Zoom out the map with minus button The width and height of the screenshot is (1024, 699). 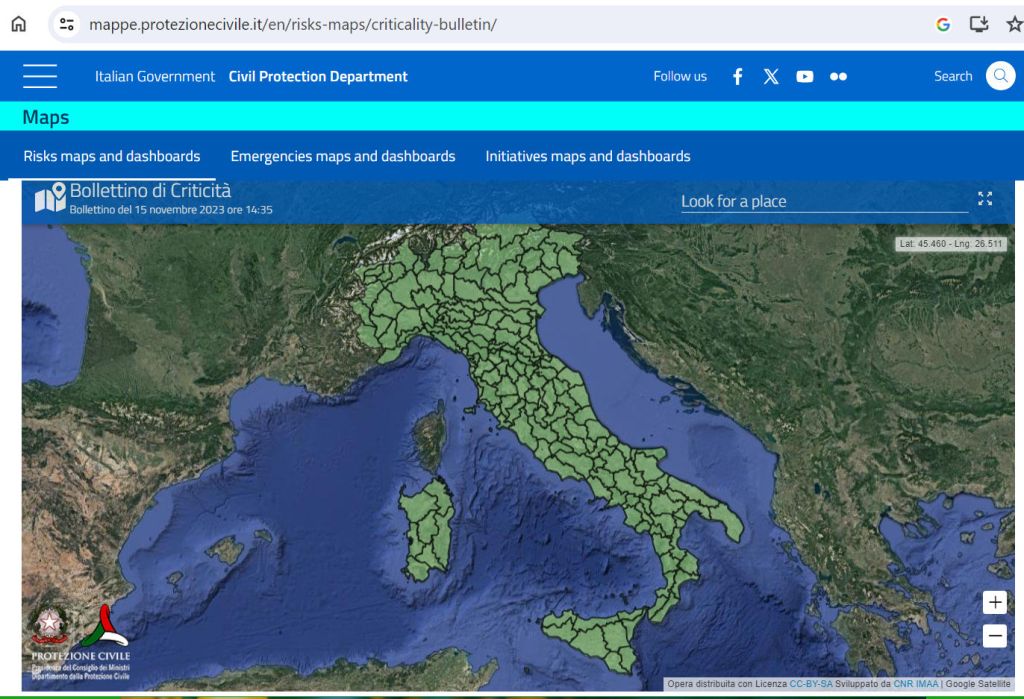(x=994, y=635)
